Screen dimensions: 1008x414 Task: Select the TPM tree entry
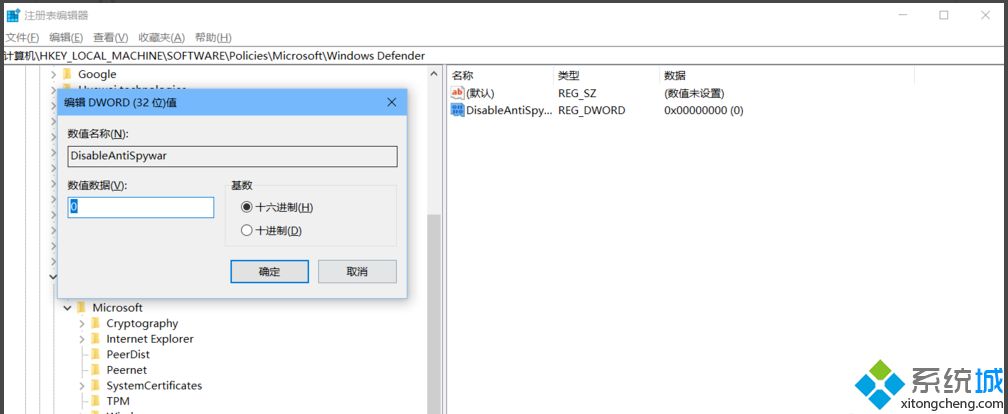(118, 401)
